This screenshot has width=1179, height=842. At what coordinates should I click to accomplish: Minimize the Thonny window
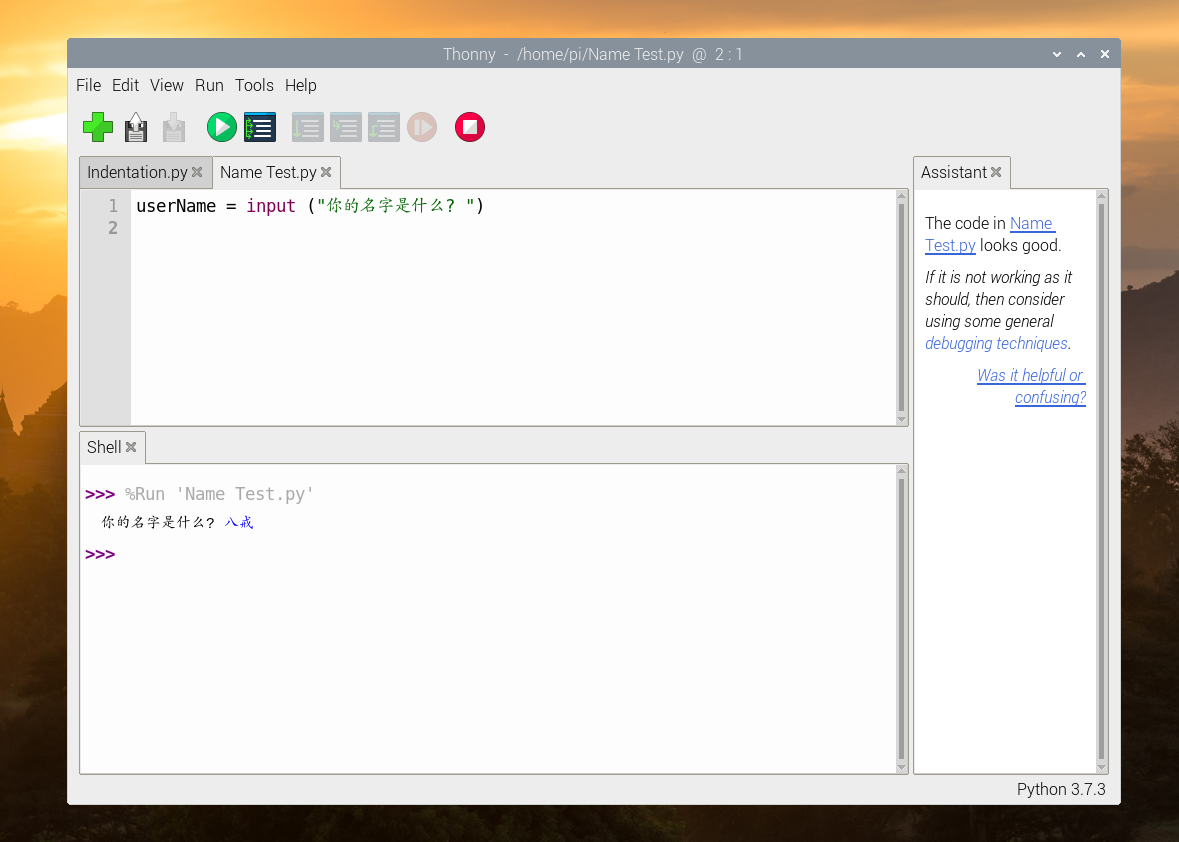point(1057,54)
